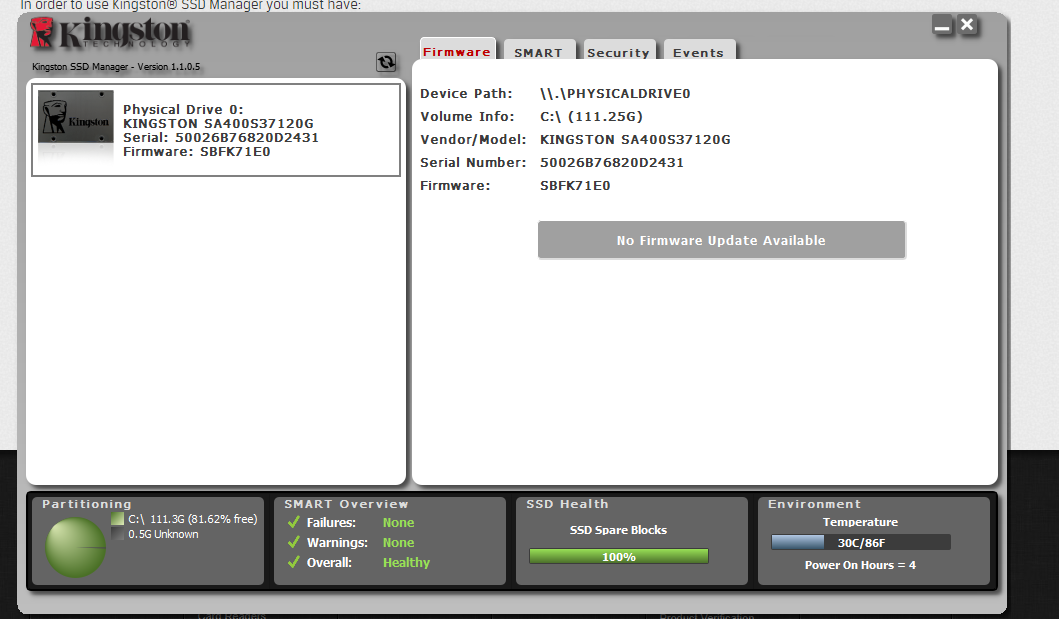This screenshot has height=619, width=1059.
Task: Click the partitioning pie chart
Action: point(75,547)
